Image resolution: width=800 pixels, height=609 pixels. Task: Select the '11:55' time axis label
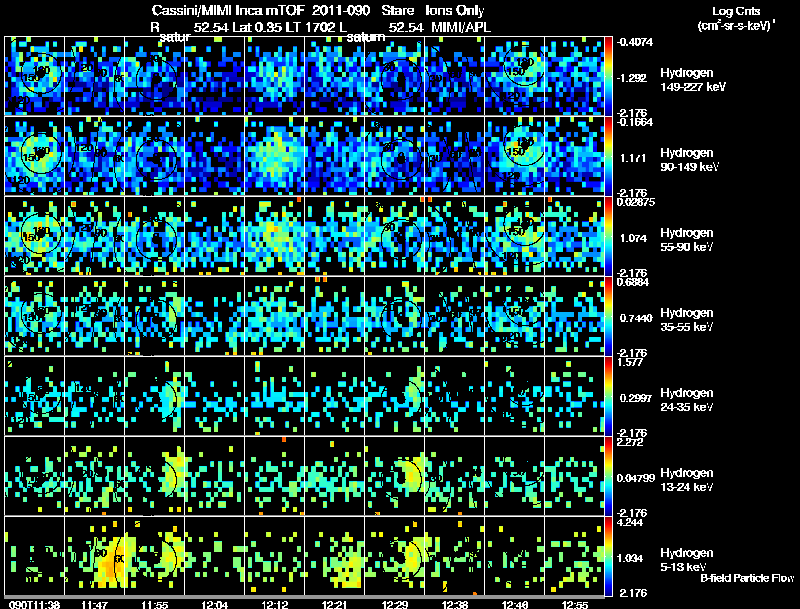155,604
